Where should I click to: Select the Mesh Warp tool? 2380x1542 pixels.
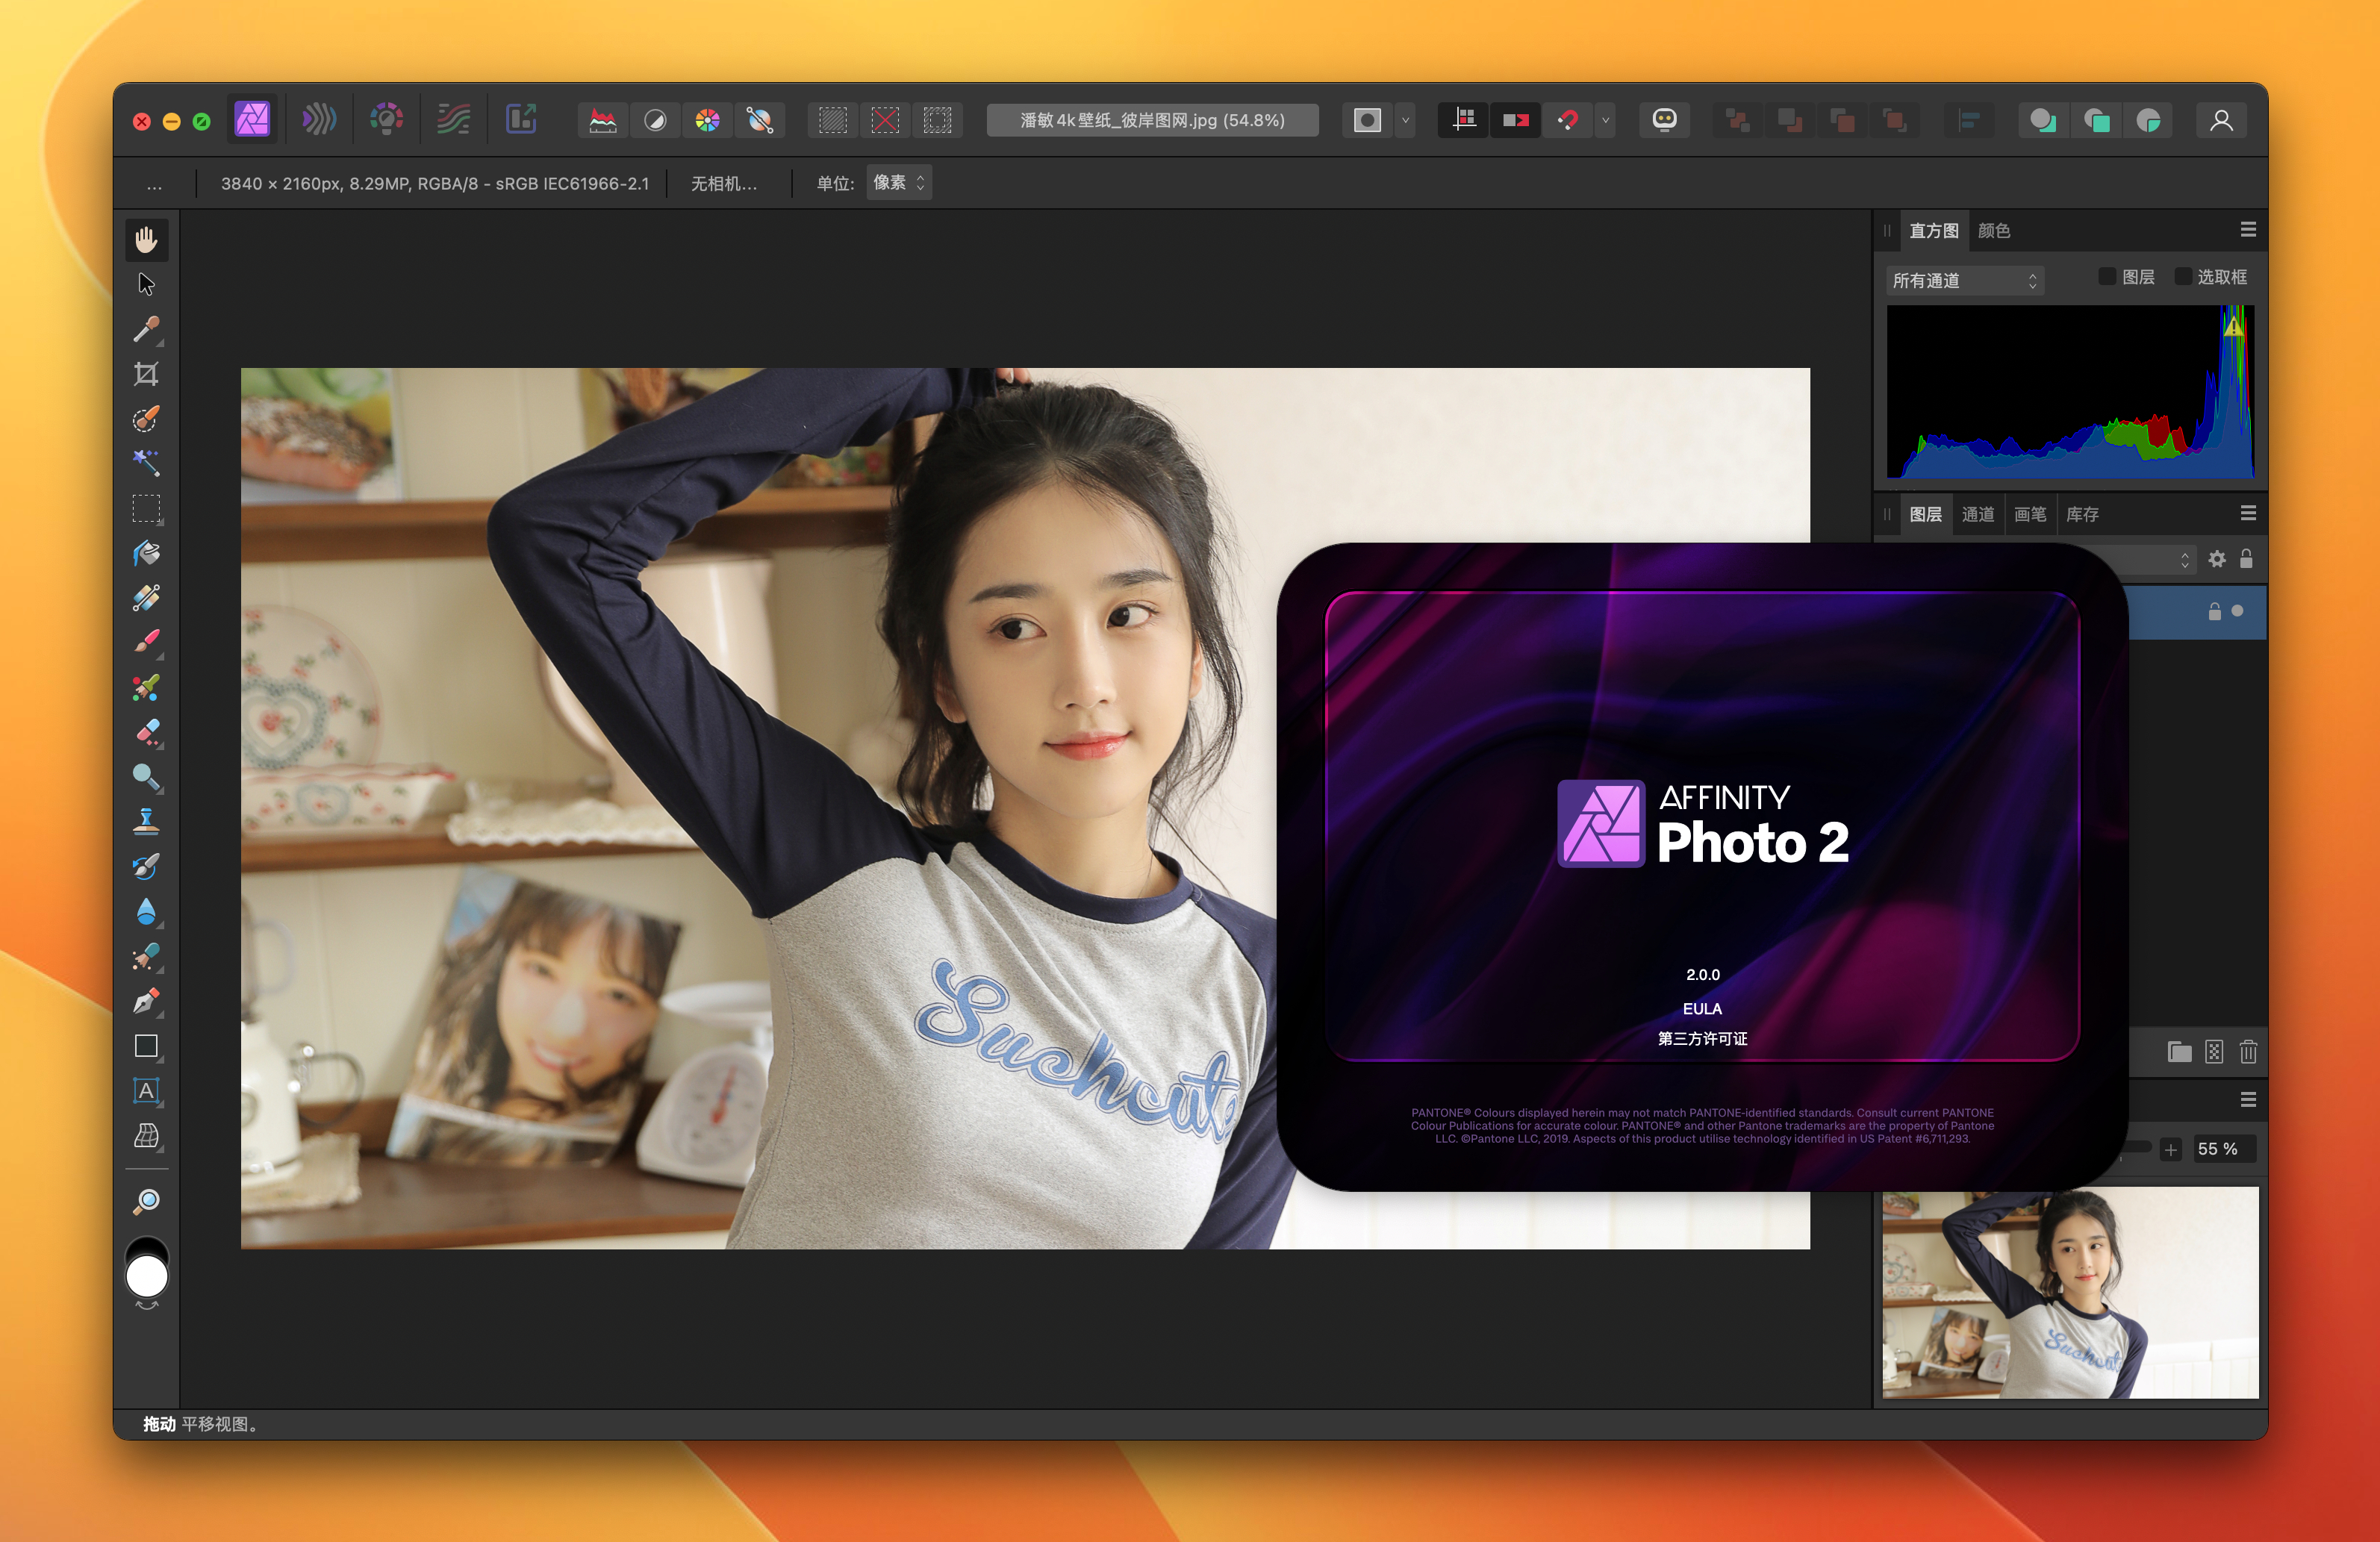(146, 1135)
